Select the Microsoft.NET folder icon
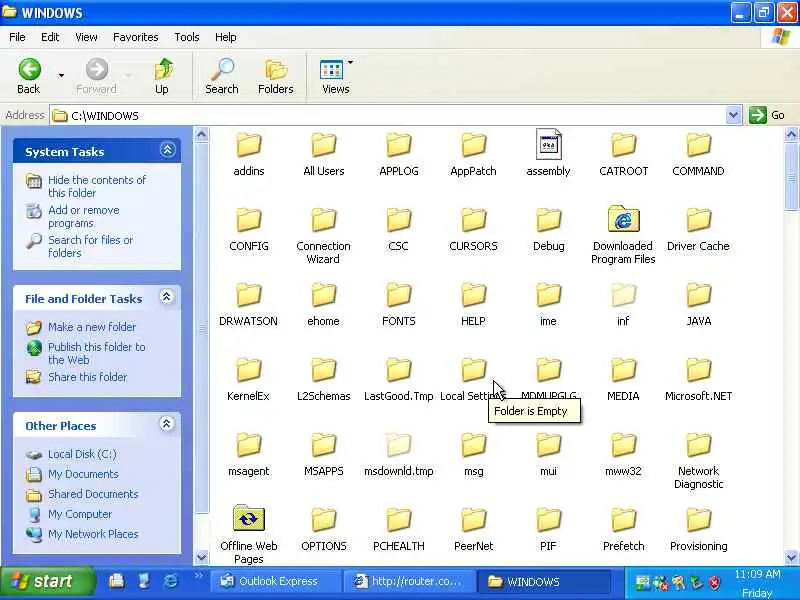Viewport: 800px width, 600px height. 698,370
